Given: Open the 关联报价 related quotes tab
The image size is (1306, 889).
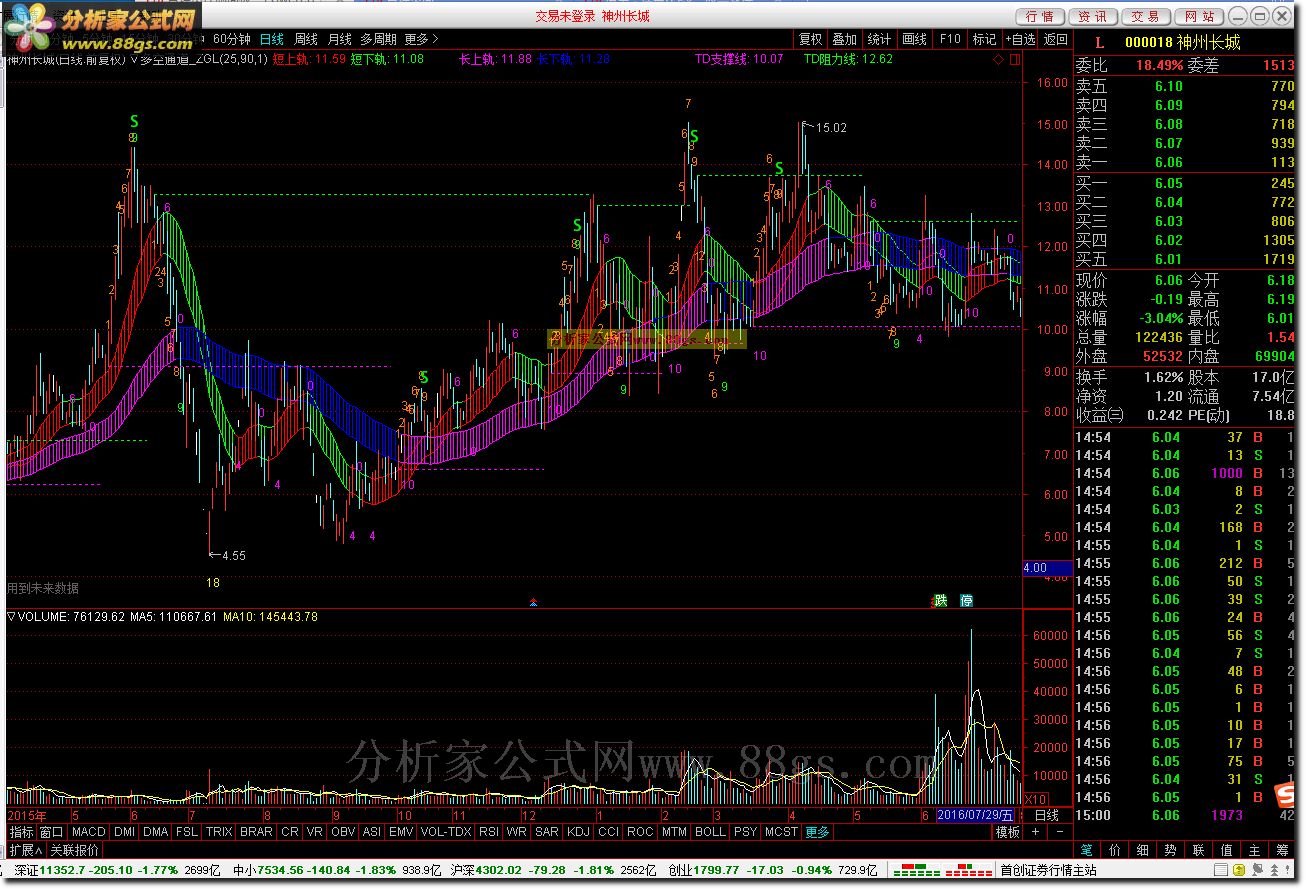Looking at the screenshot, I should point(75,850).
